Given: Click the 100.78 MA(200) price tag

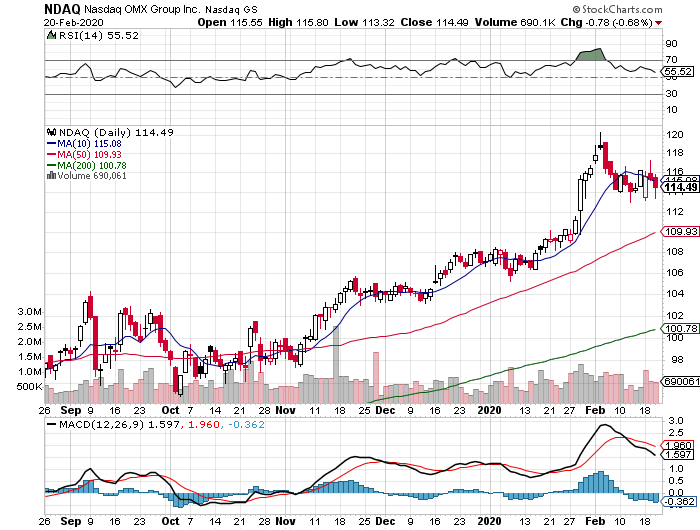Looking at the screenshot, I should click(x=679, y=328).
